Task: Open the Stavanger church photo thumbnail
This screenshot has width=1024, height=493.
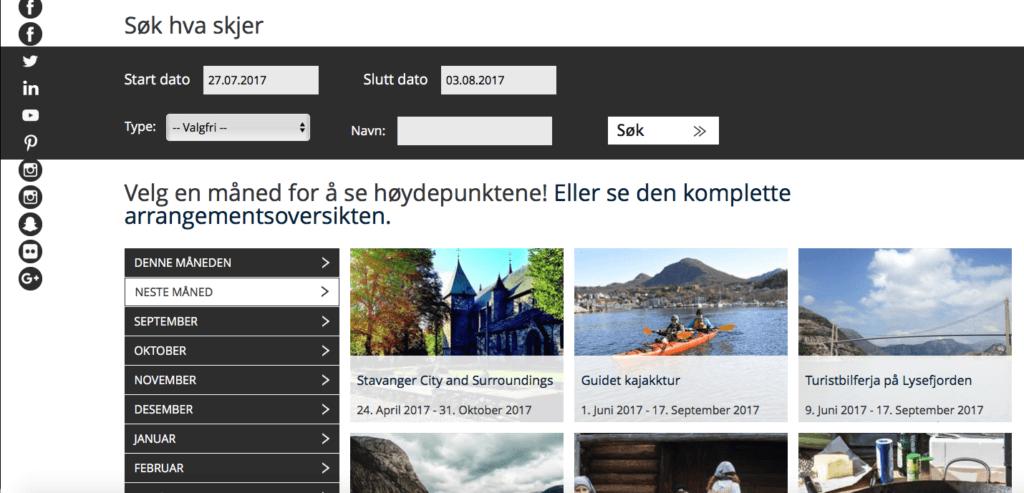Action: click(x=456, y=302)
